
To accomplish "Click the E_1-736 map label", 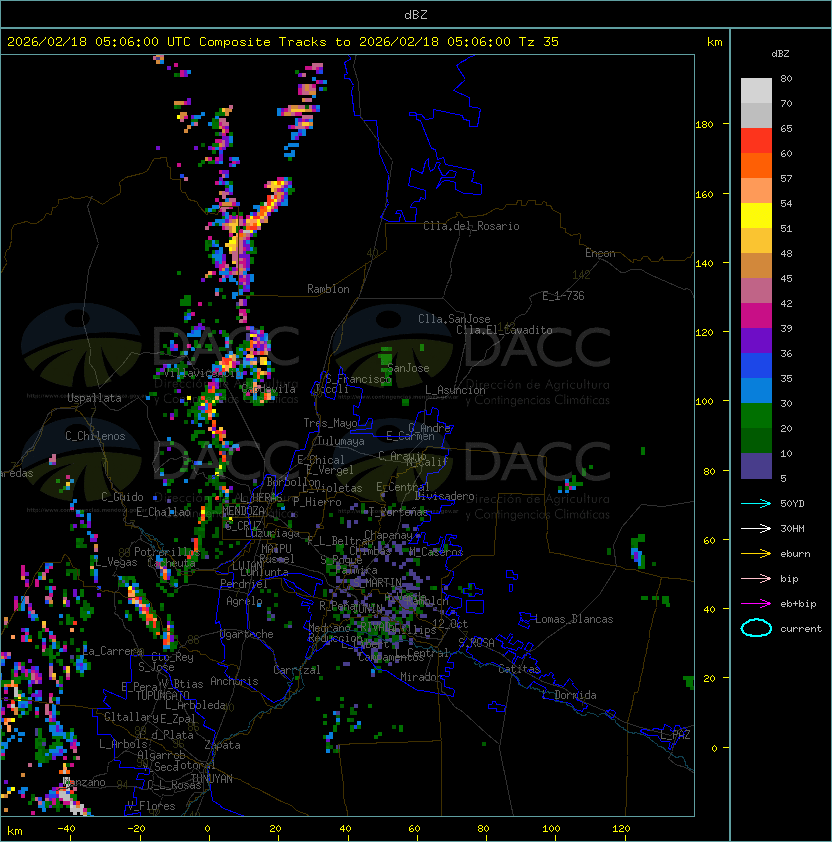I will point(563,296).
